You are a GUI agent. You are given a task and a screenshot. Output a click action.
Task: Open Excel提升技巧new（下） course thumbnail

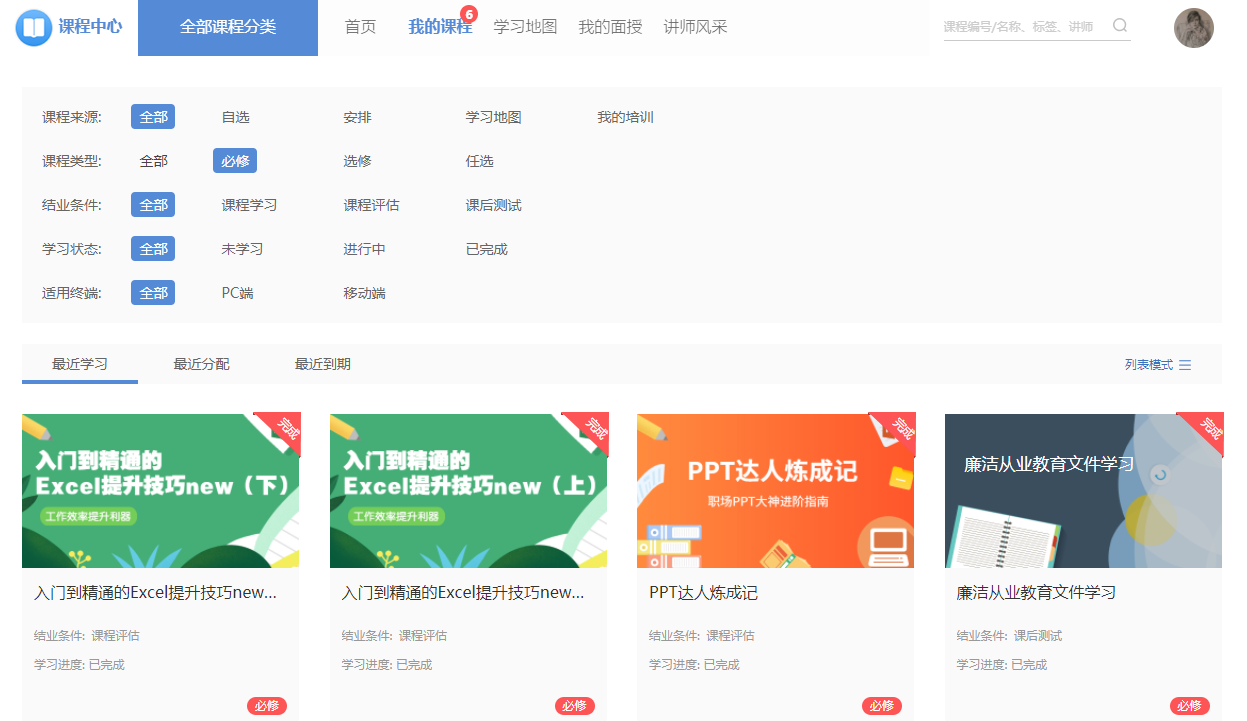click(160, 491)
